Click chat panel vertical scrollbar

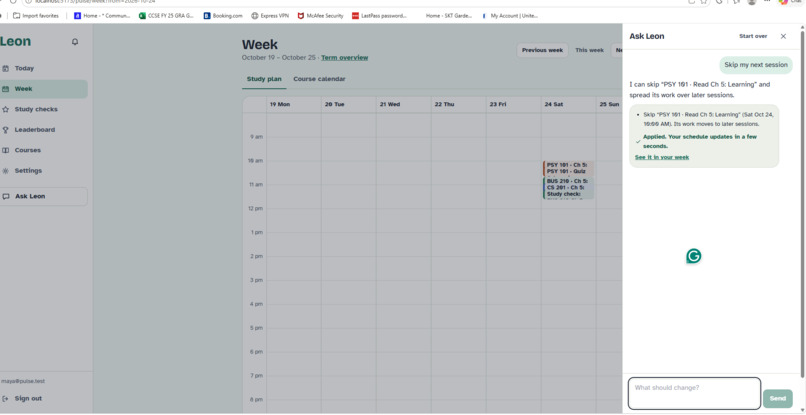pos(801,206)
